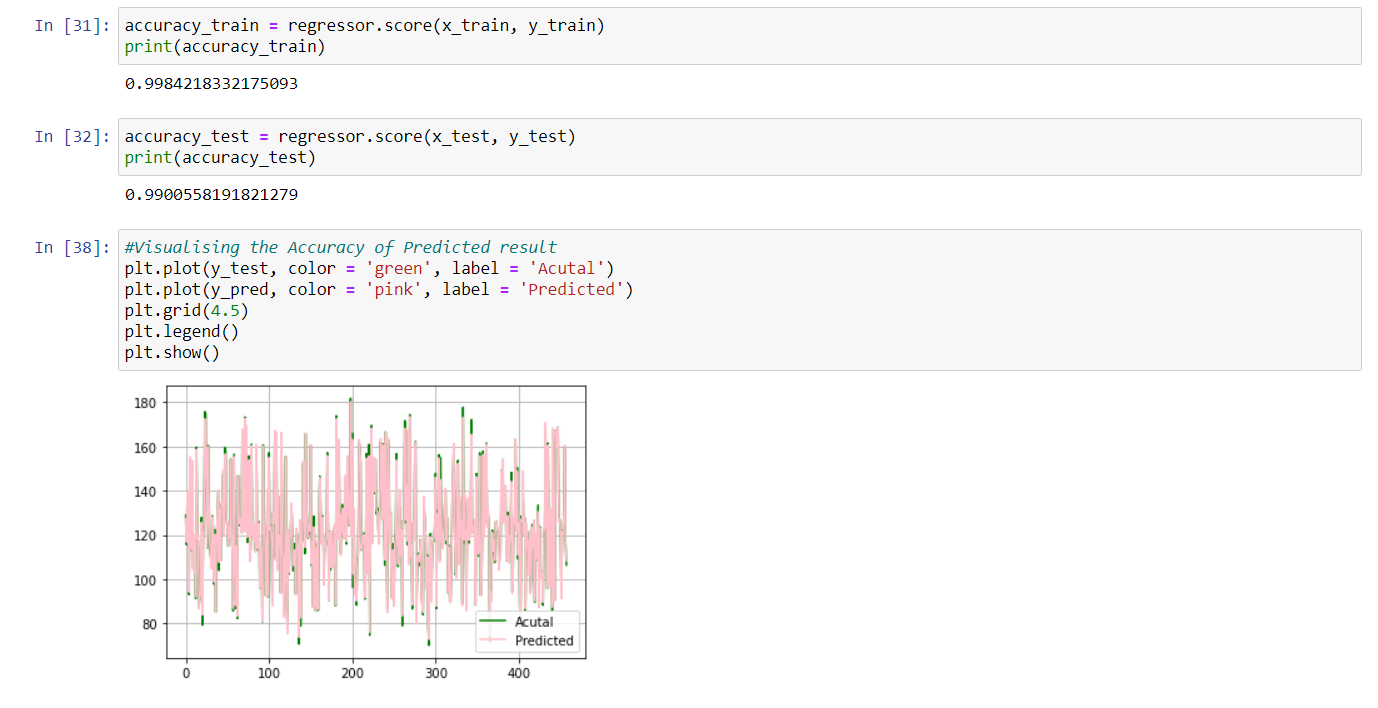Click the Acutal legend entry in the plot

coord(515,622)
